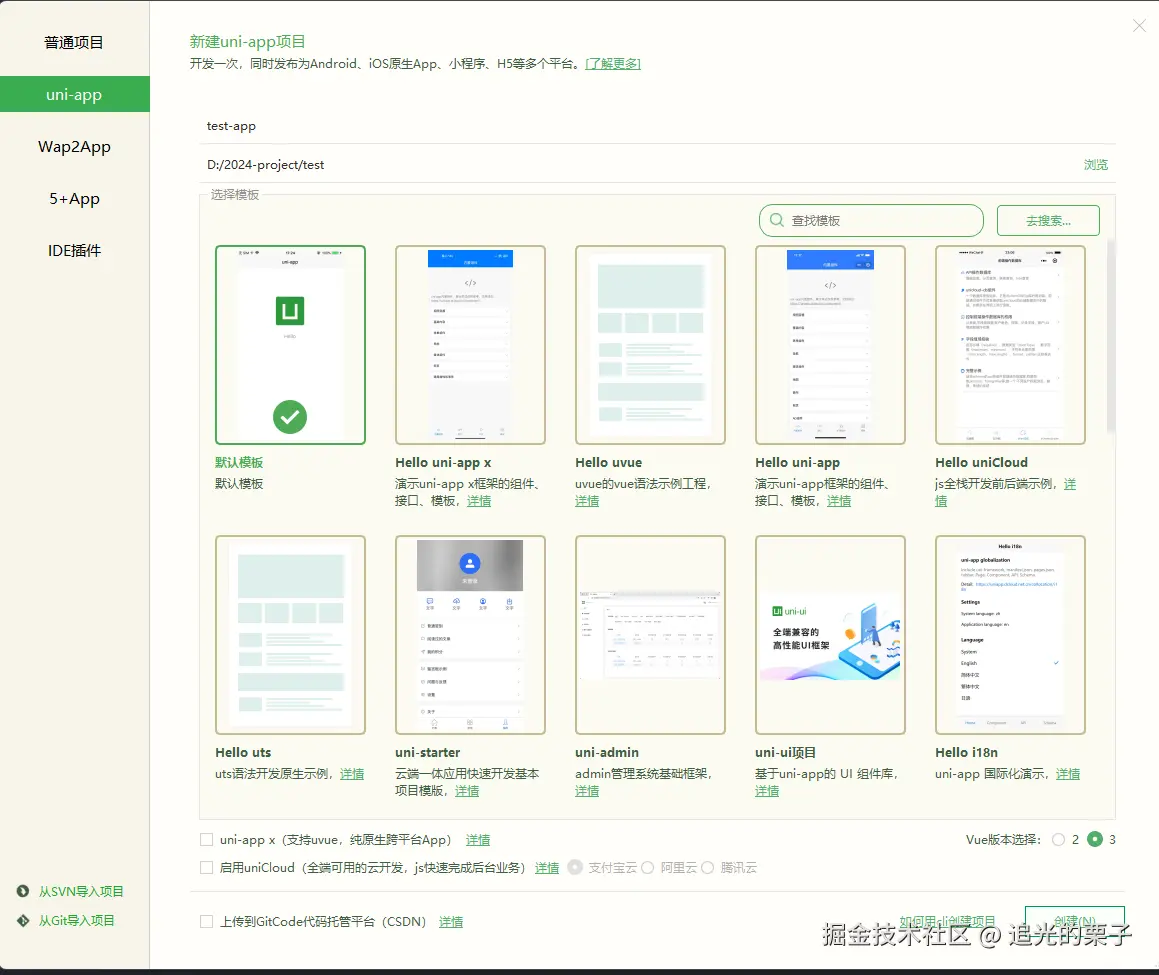
Task: Edit the project path D:/2024-project/test
Action: [x=636, y=165]
